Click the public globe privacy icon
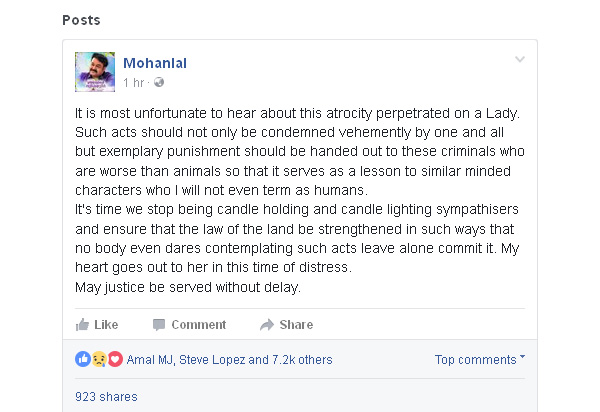 [158, 82]
